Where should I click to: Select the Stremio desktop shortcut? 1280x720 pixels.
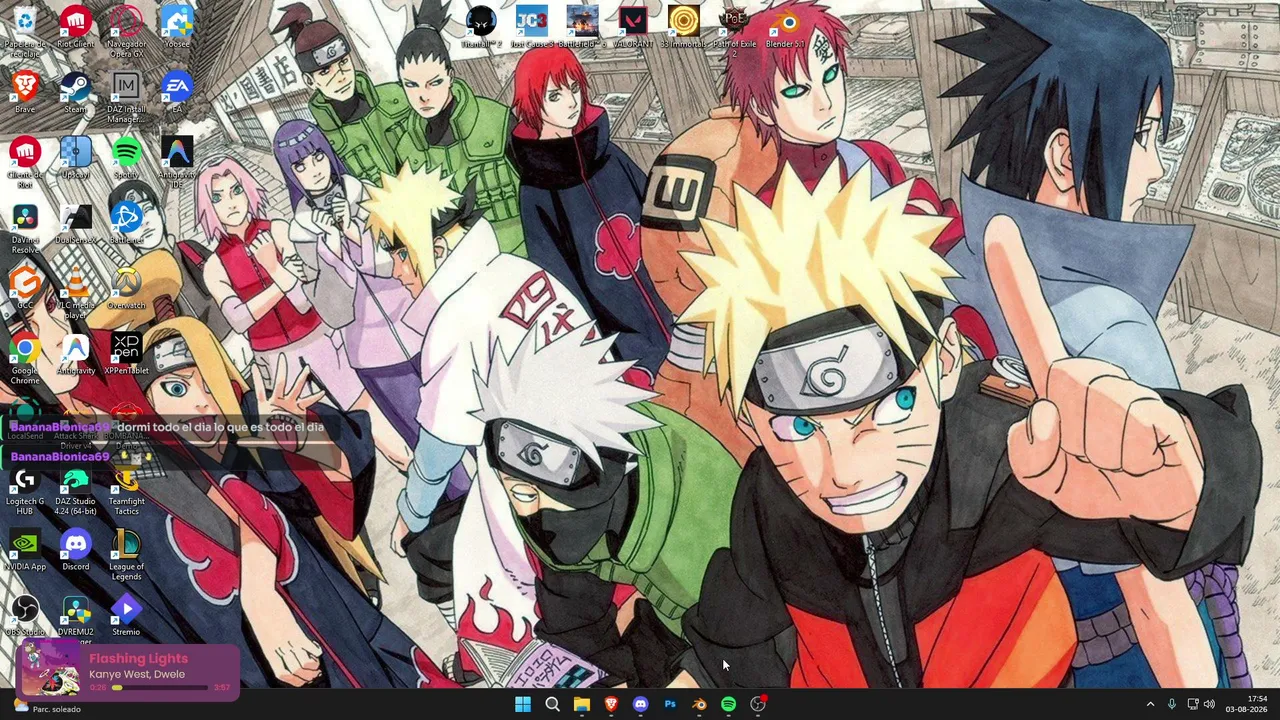click(x=126, y=615)
